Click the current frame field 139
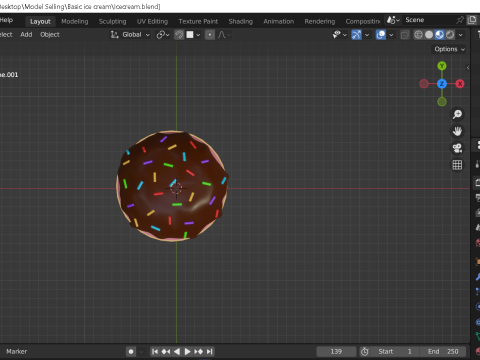 [336, 352]
